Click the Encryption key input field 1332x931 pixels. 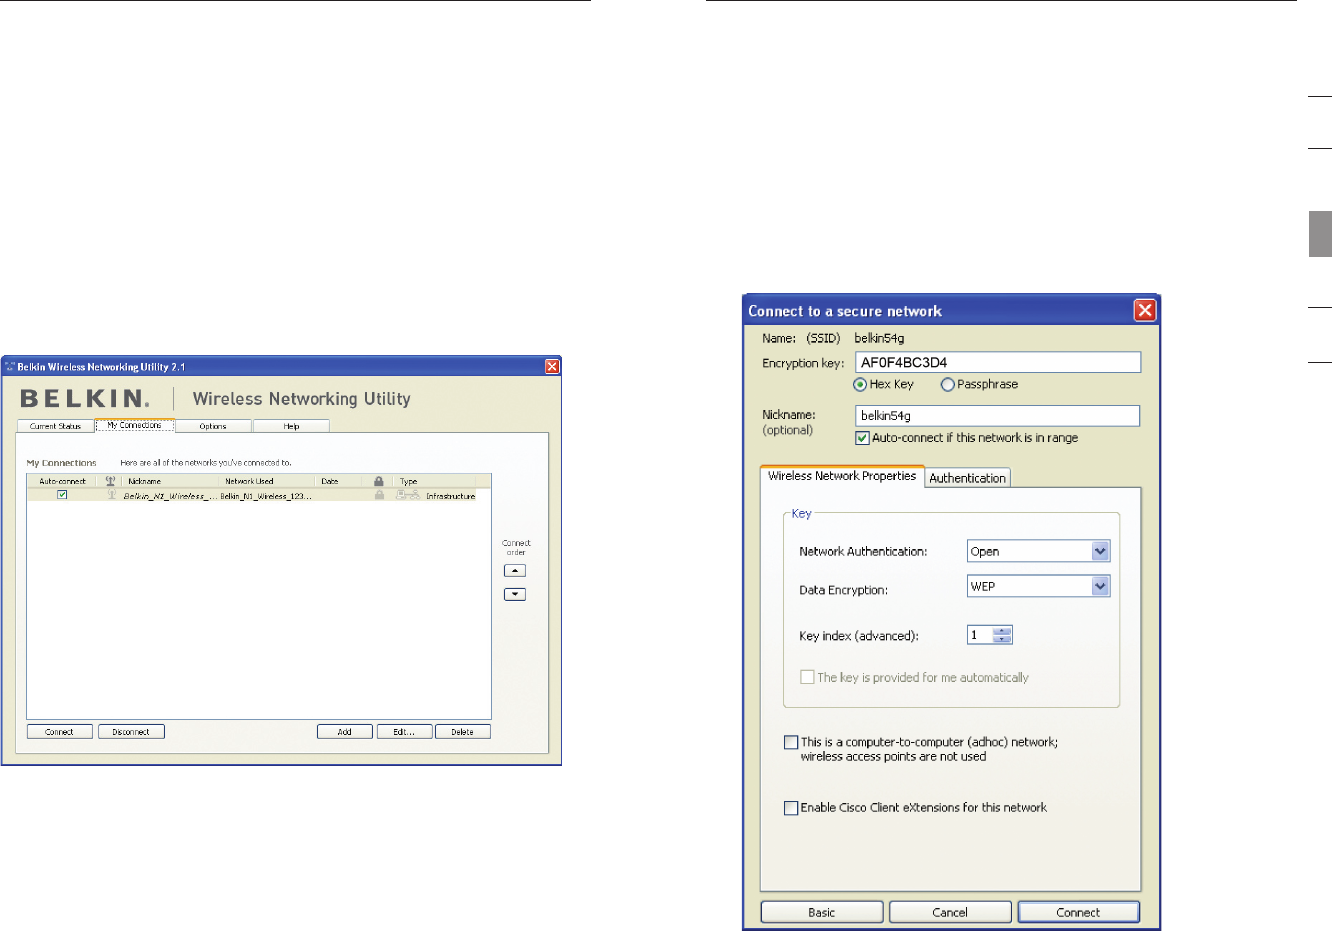[x=998, y=362]
